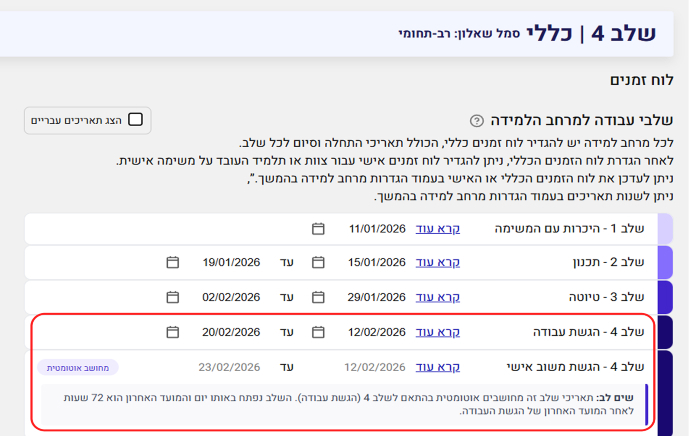
Task: Select the שלב 4 - הגשת עבודה label
Action: pos(589,332)
